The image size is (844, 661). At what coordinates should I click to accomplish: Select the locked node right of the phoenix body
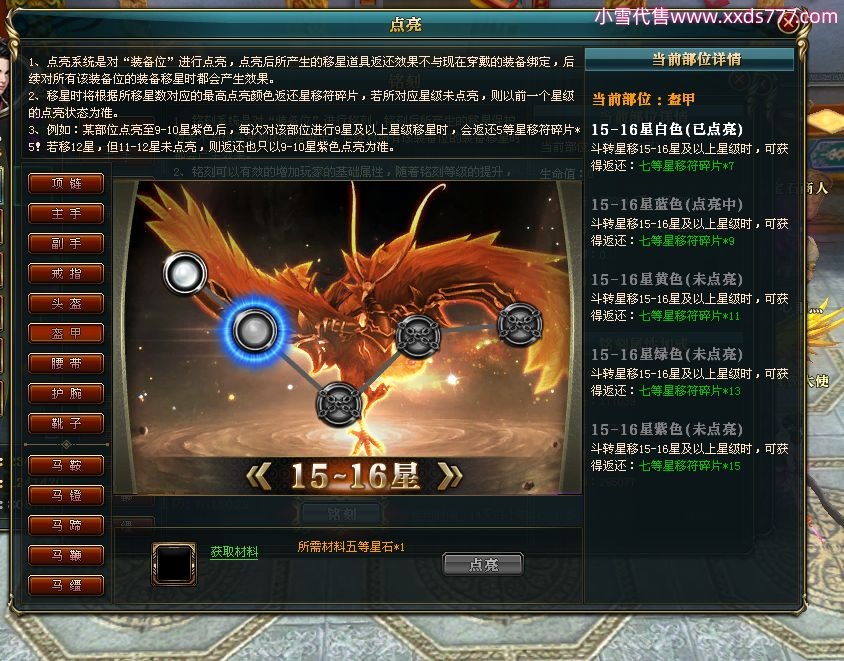pos(418,336)
